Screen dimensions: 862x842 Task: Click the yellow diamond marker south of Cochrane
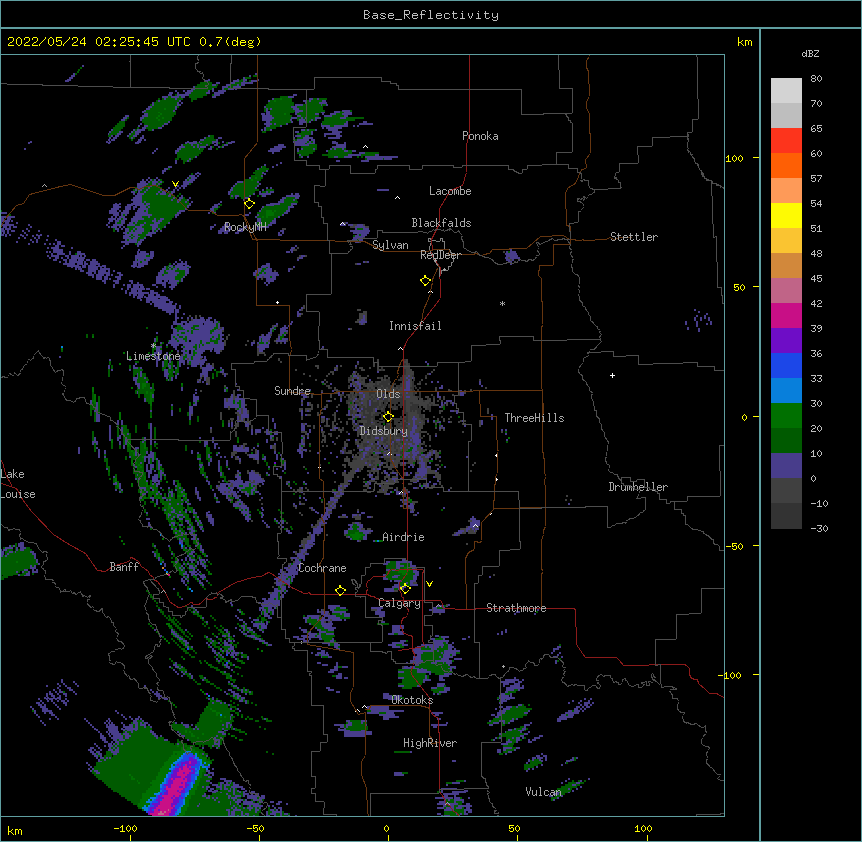pyautogui.click(x=340, y=591)
